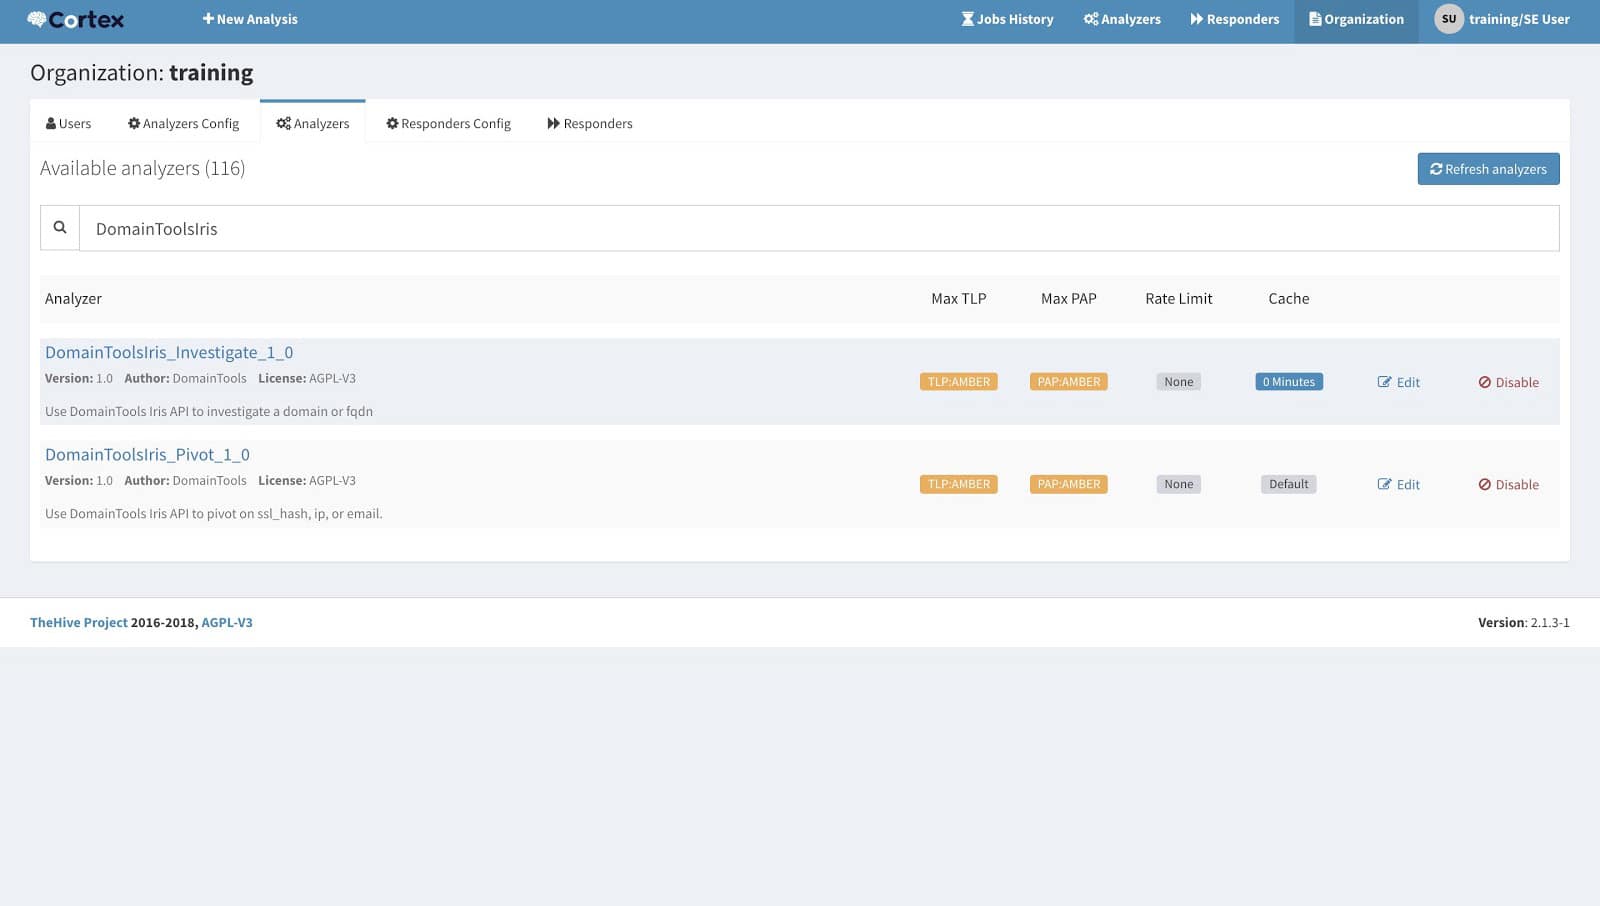Click None rate limit badge on Investigate row
Screen dimensions: 1600x906
point(1178,382)
